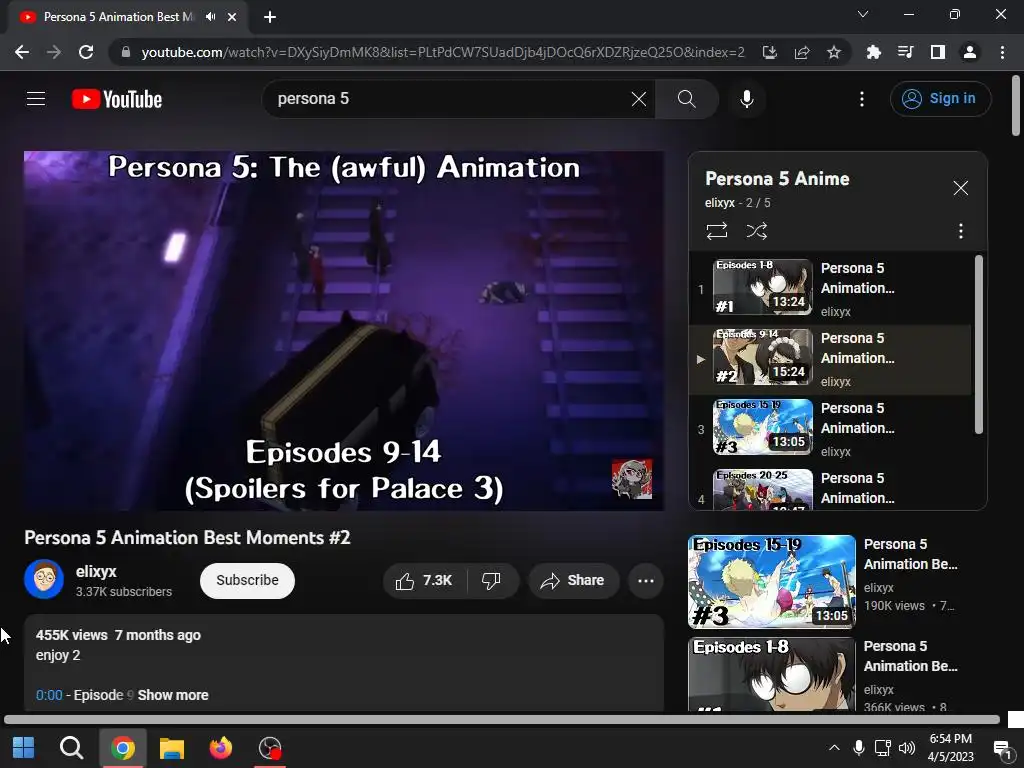Viewport: 1024px width, 768px height.
Task: Mute the tab via speaker icon
Action: [210, 17]
